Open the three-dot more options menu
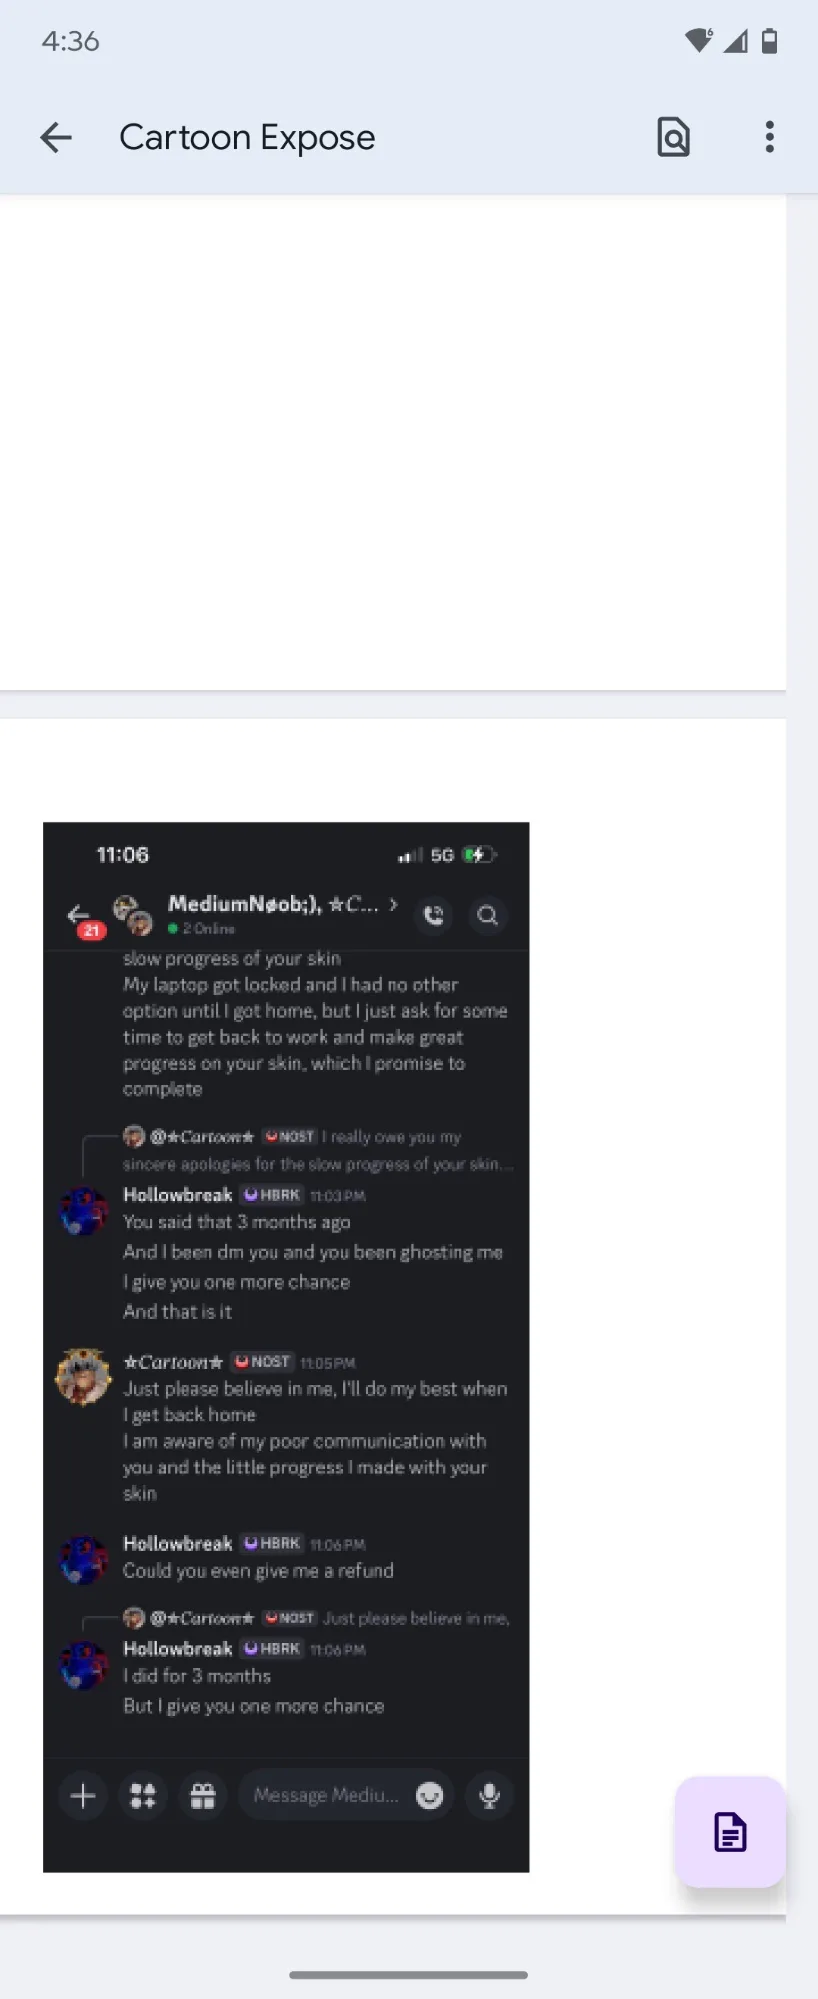This screenshot has height=1999, width=818. (x=769, y=137)
